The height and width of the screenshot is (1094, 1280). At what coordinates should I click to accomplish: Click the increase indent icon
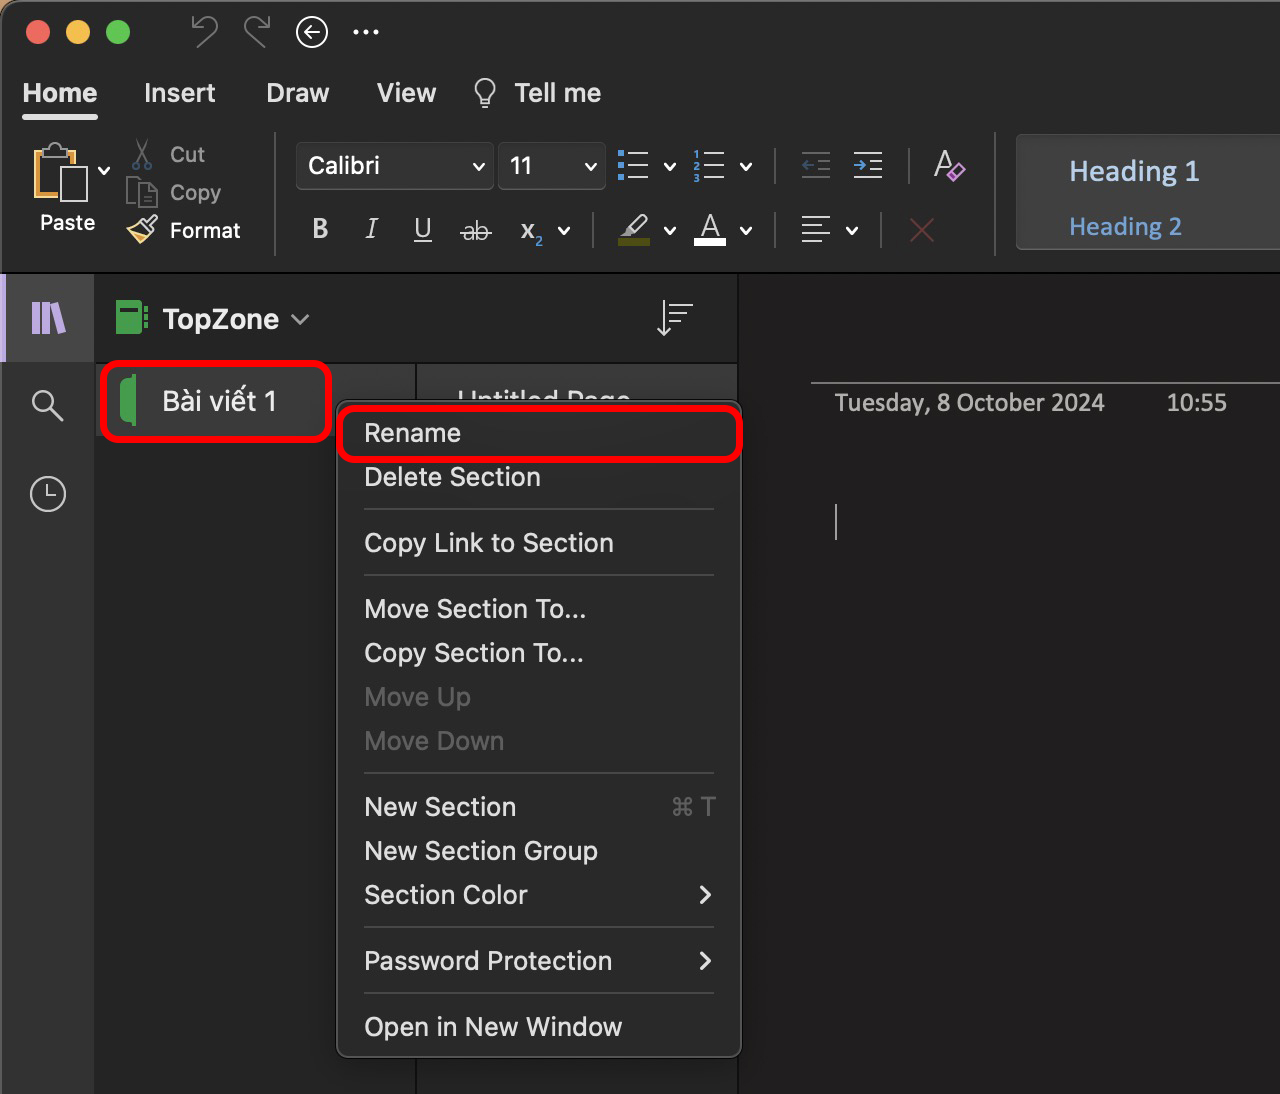click(x=868, y=165)
